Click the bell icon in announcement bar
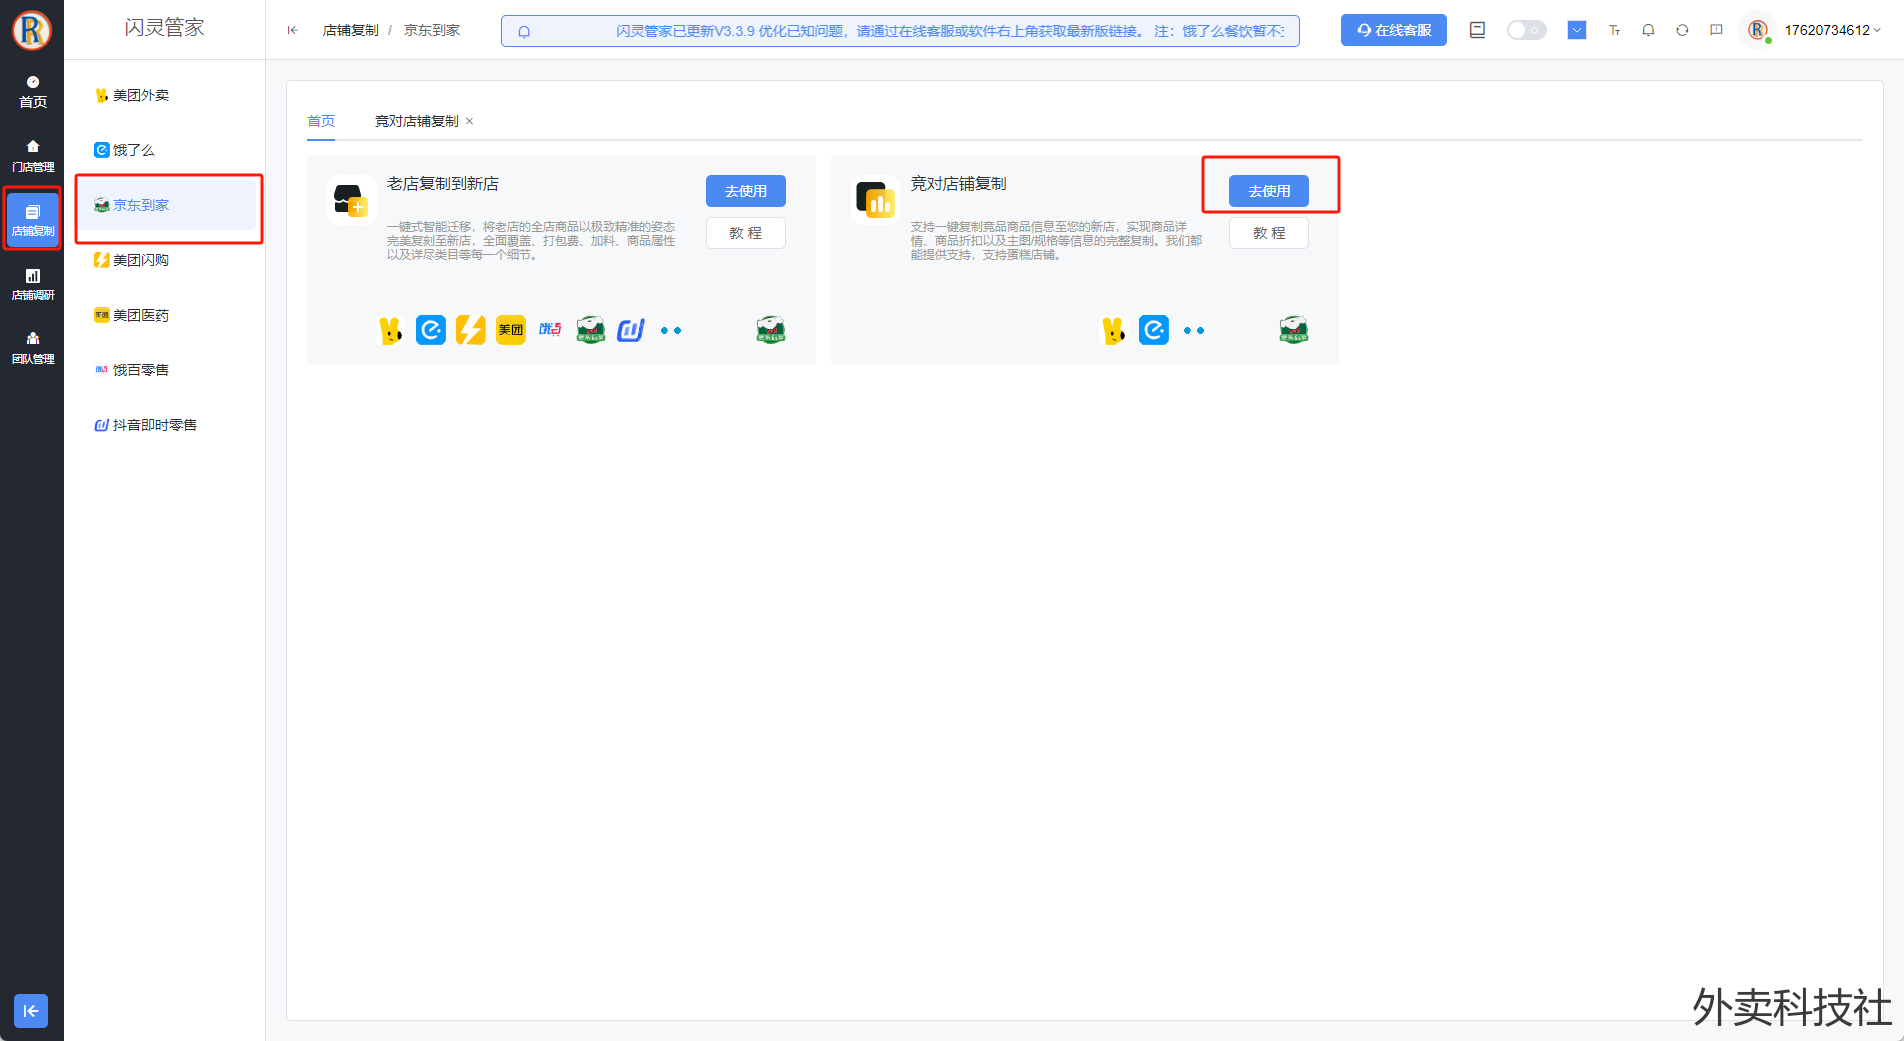 tap(524, 31)
